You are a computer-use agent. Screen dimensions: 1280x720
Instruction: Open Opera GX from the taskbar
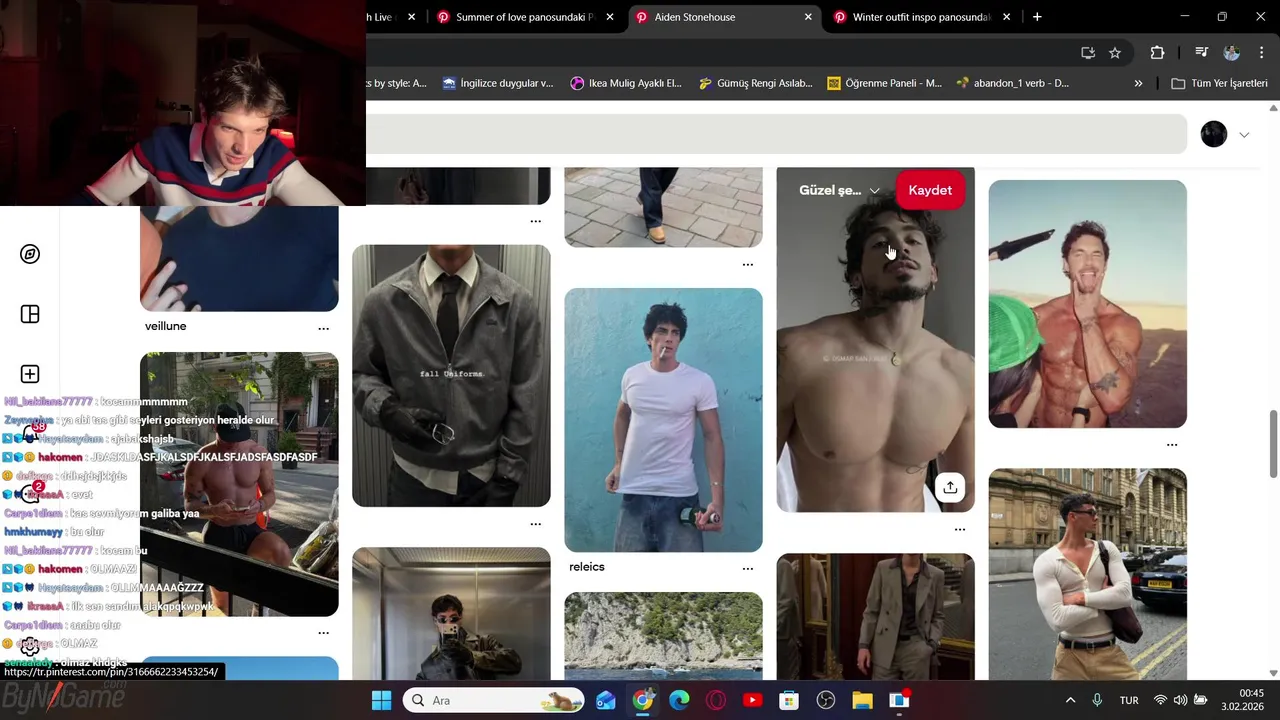[715, 700]
